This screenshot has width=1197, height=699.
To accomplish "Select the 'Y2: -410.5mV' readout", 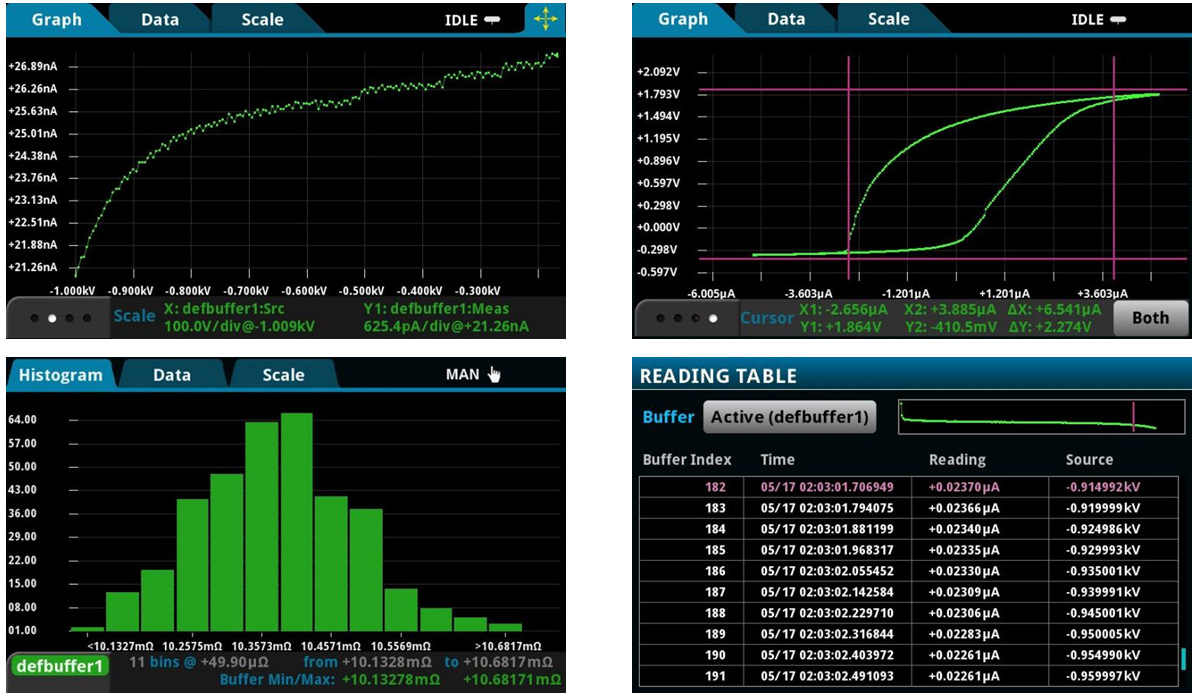I will point(949,327).
